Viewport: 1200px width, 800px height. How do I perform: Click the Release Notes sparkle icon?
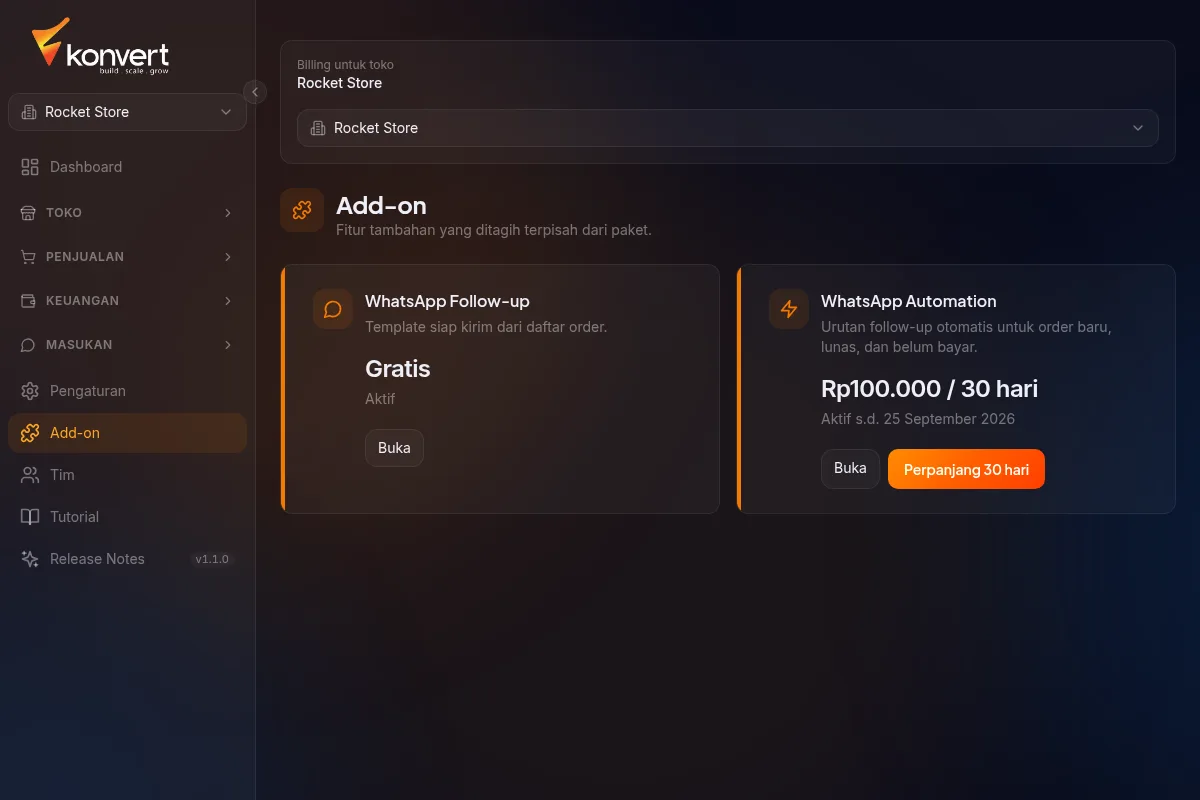tap(30, 559)
